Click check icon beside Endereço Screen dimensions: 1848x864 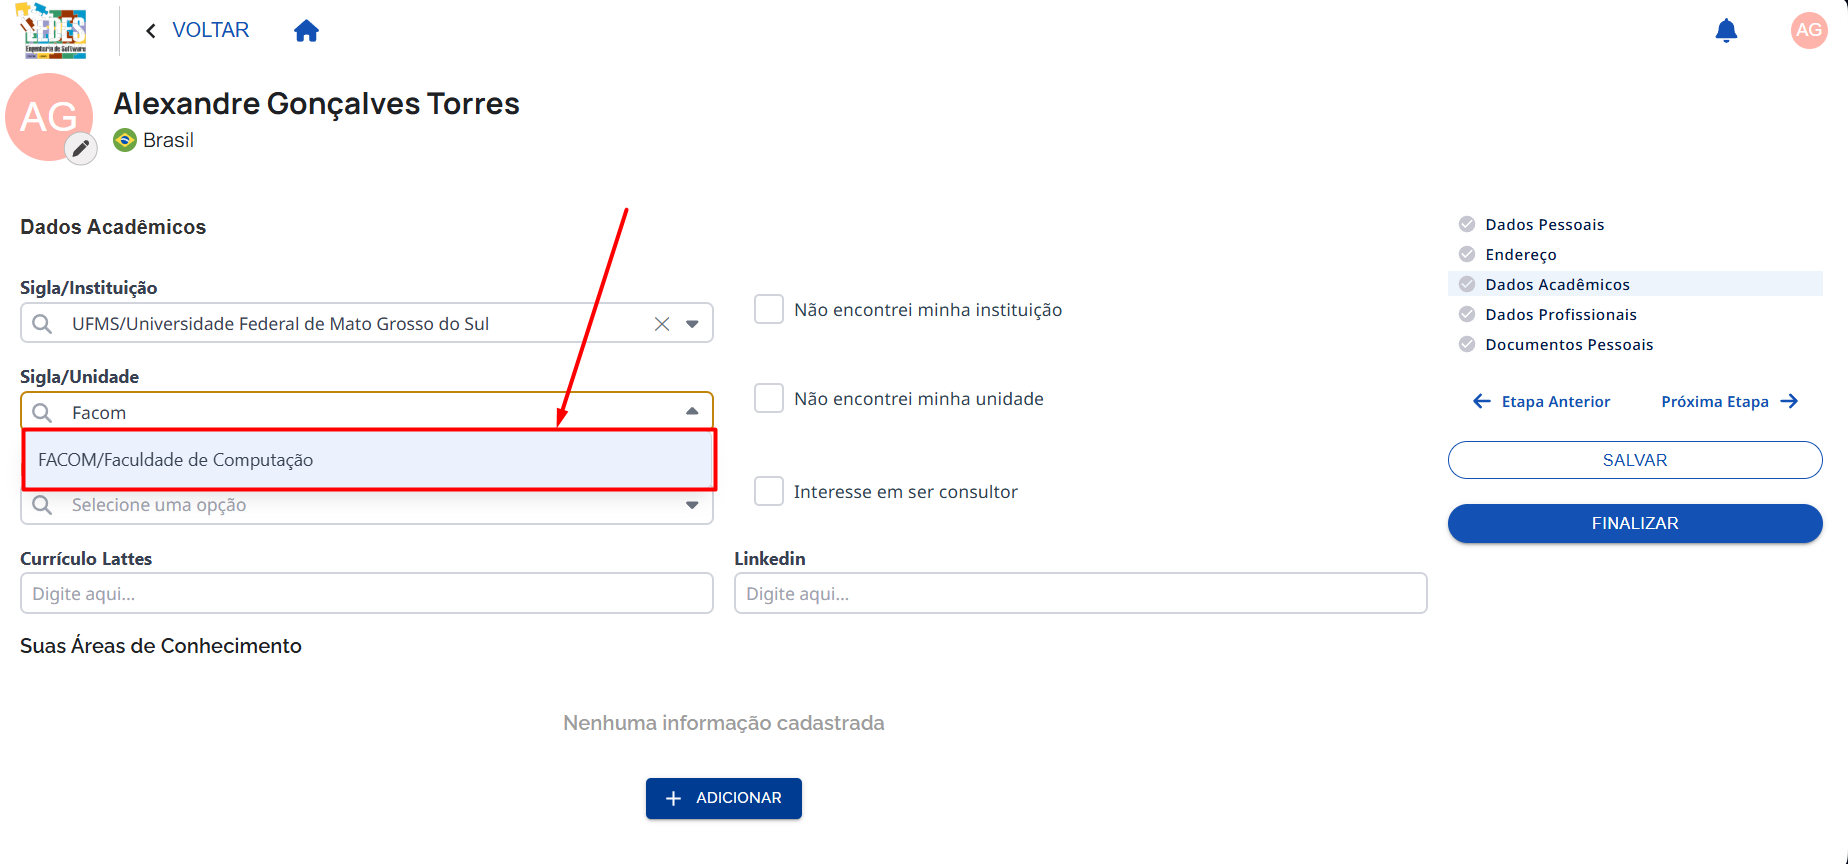pyautogui.click(x=1467, y=254)
